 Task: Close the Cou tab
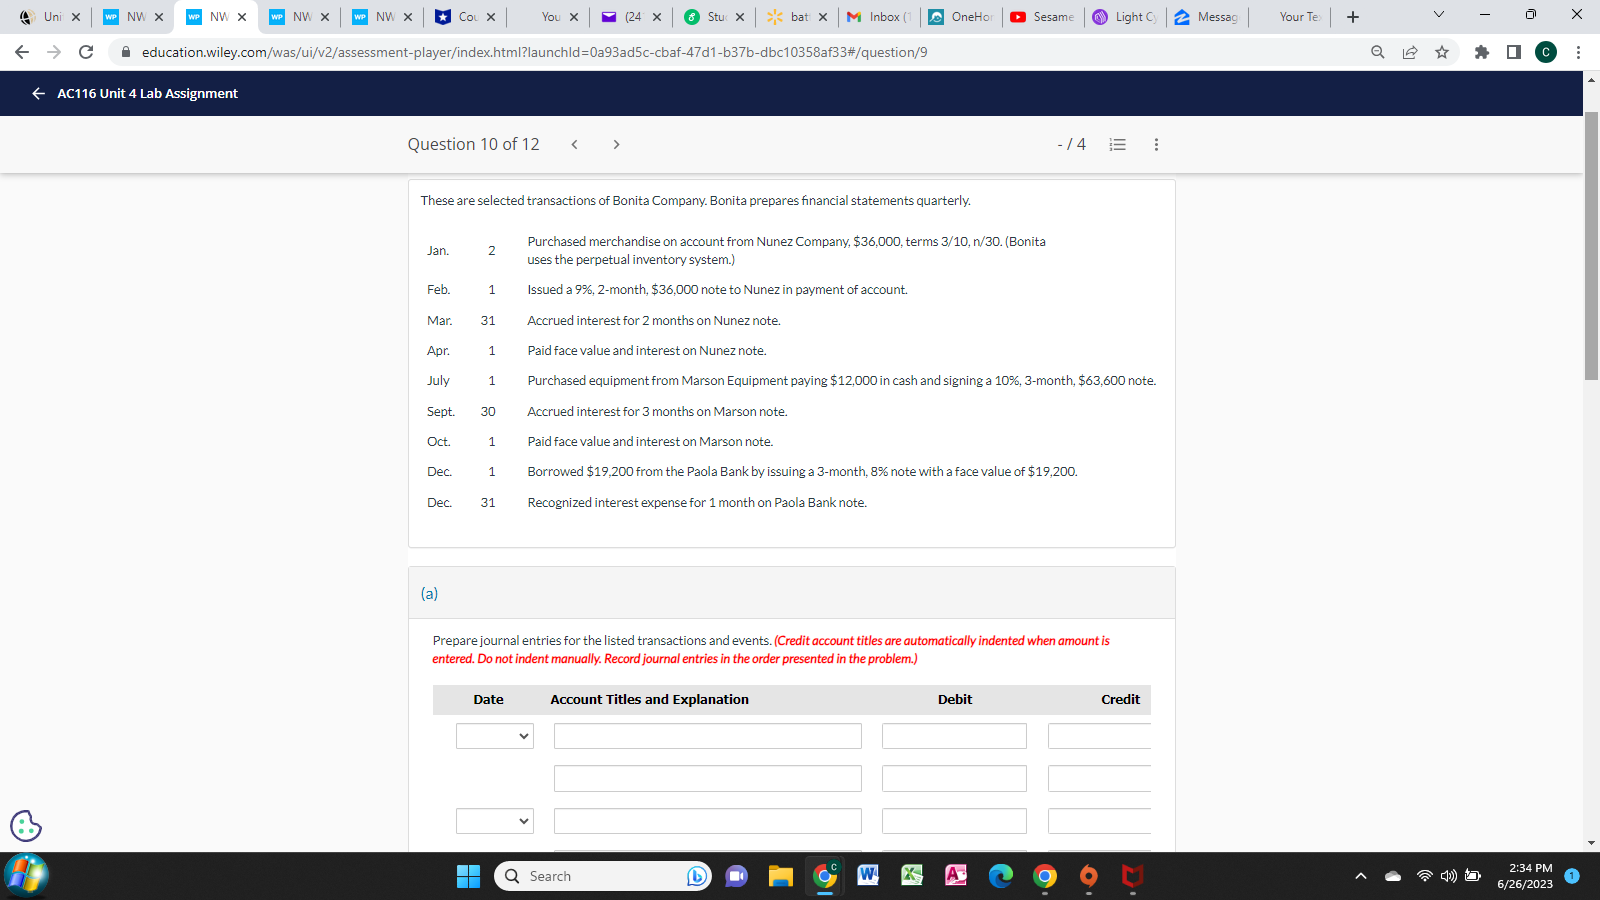tap(491, 17)
